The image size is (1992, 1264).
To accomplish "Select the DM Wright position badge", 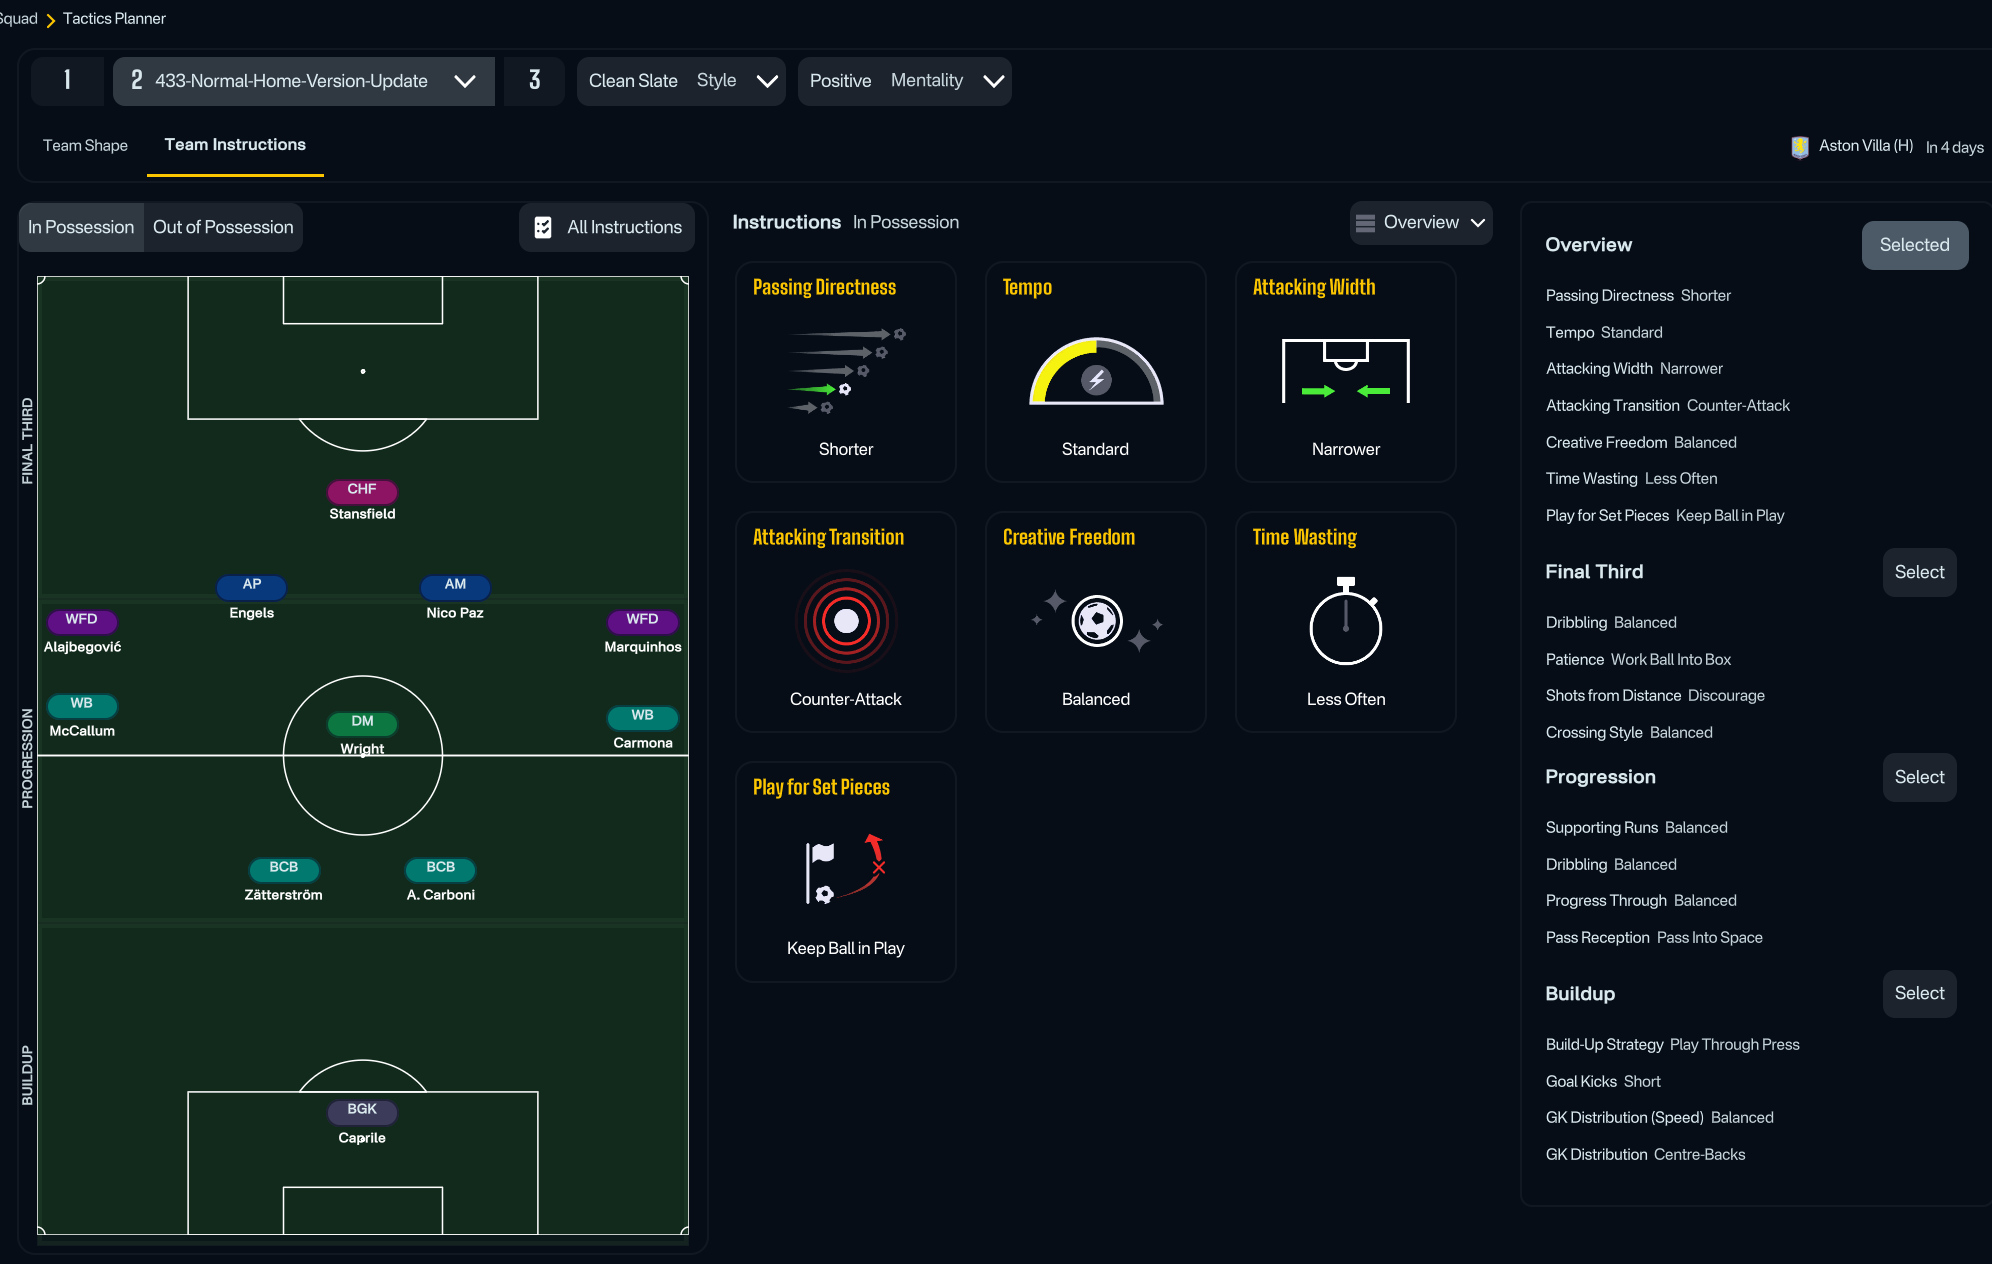I will (362, 722).
